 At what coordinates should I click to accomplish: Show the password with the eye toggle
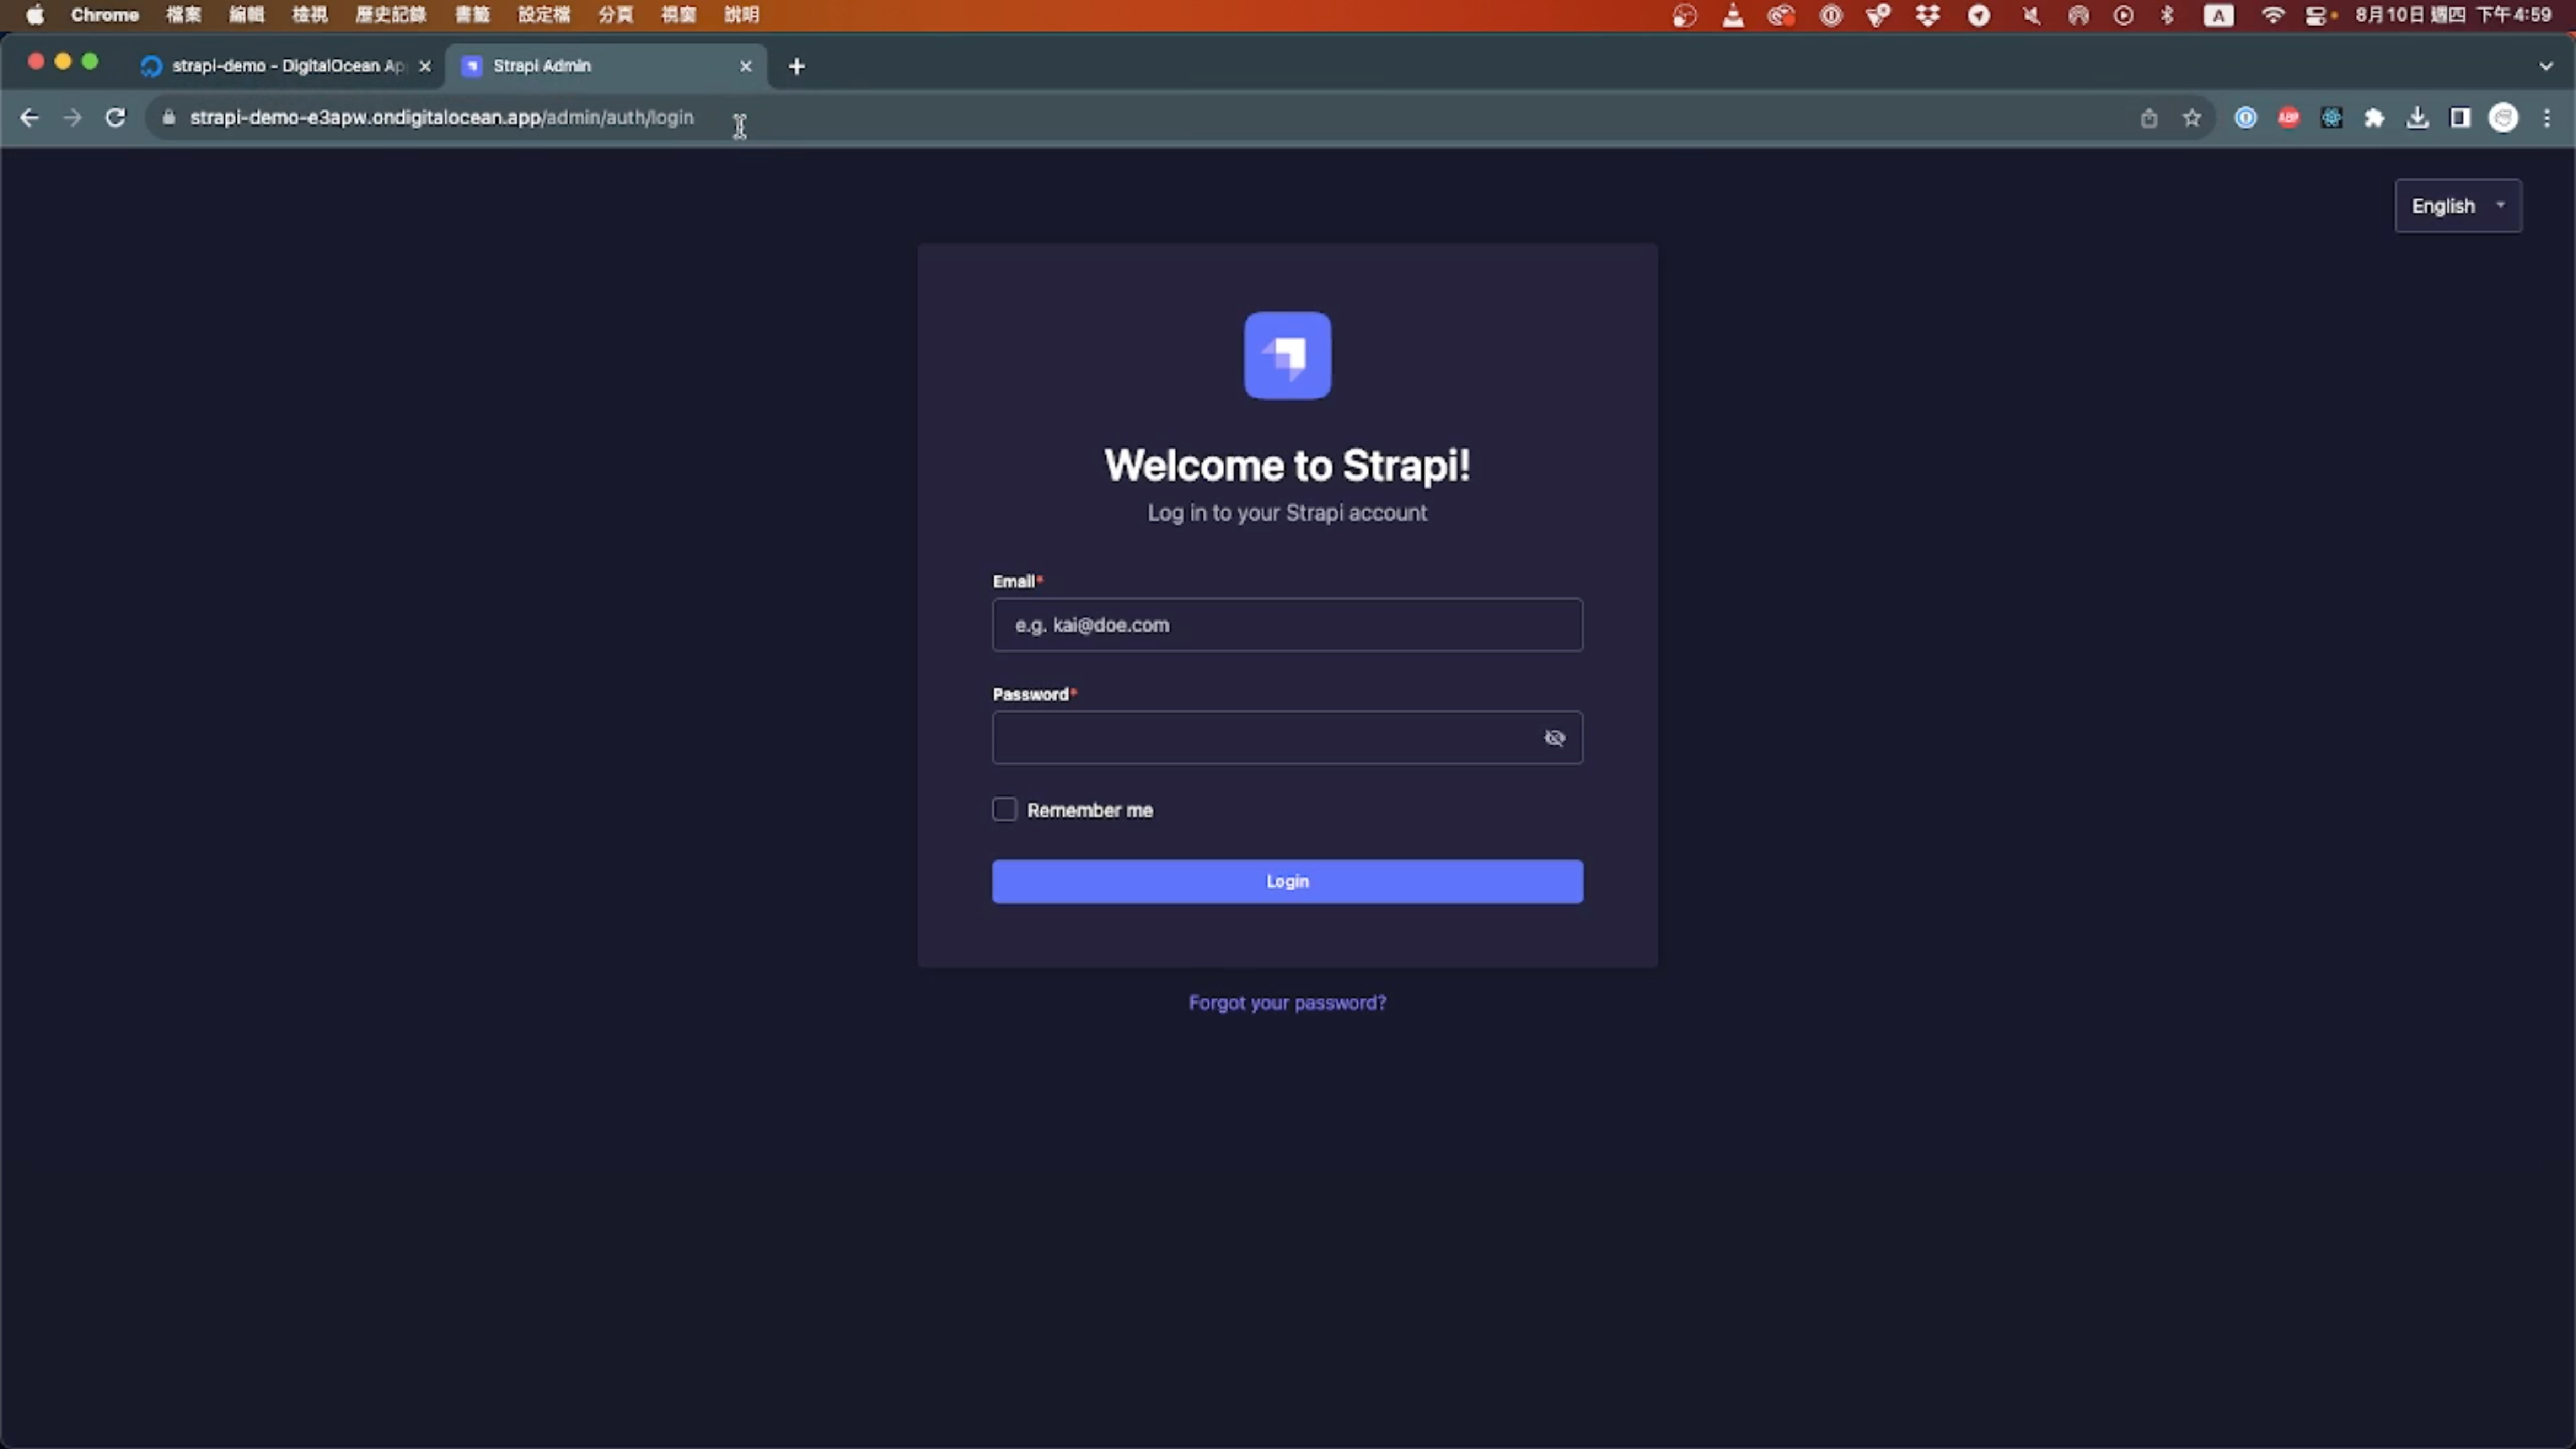pyautogui.click(x=1555, y=738)
